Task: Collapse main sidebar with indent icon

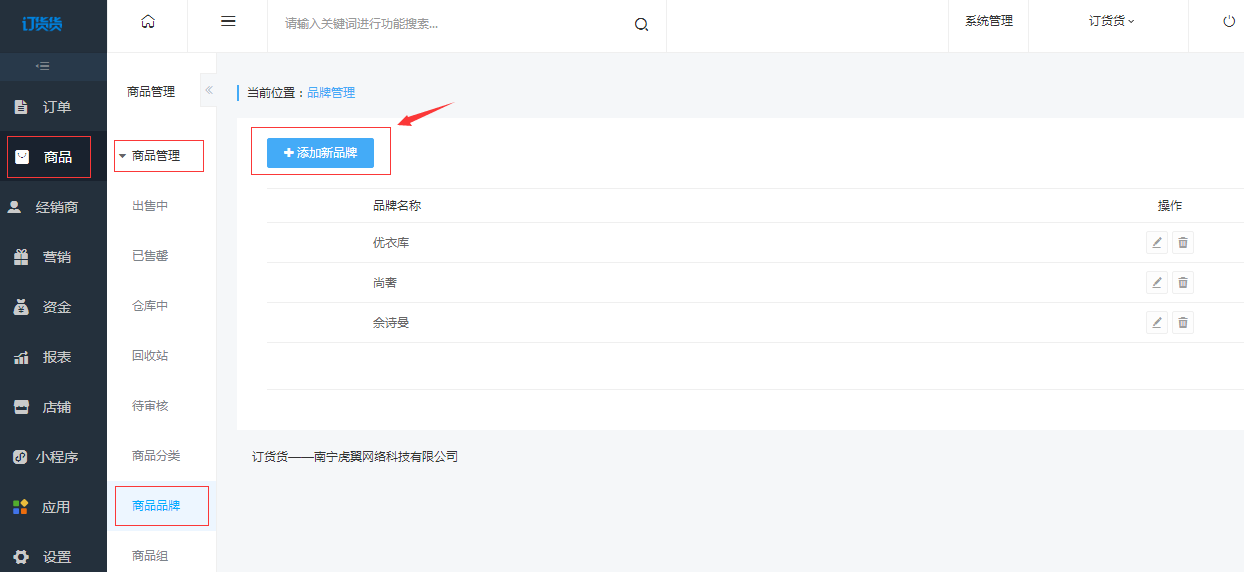Action: tap(42, 66)
